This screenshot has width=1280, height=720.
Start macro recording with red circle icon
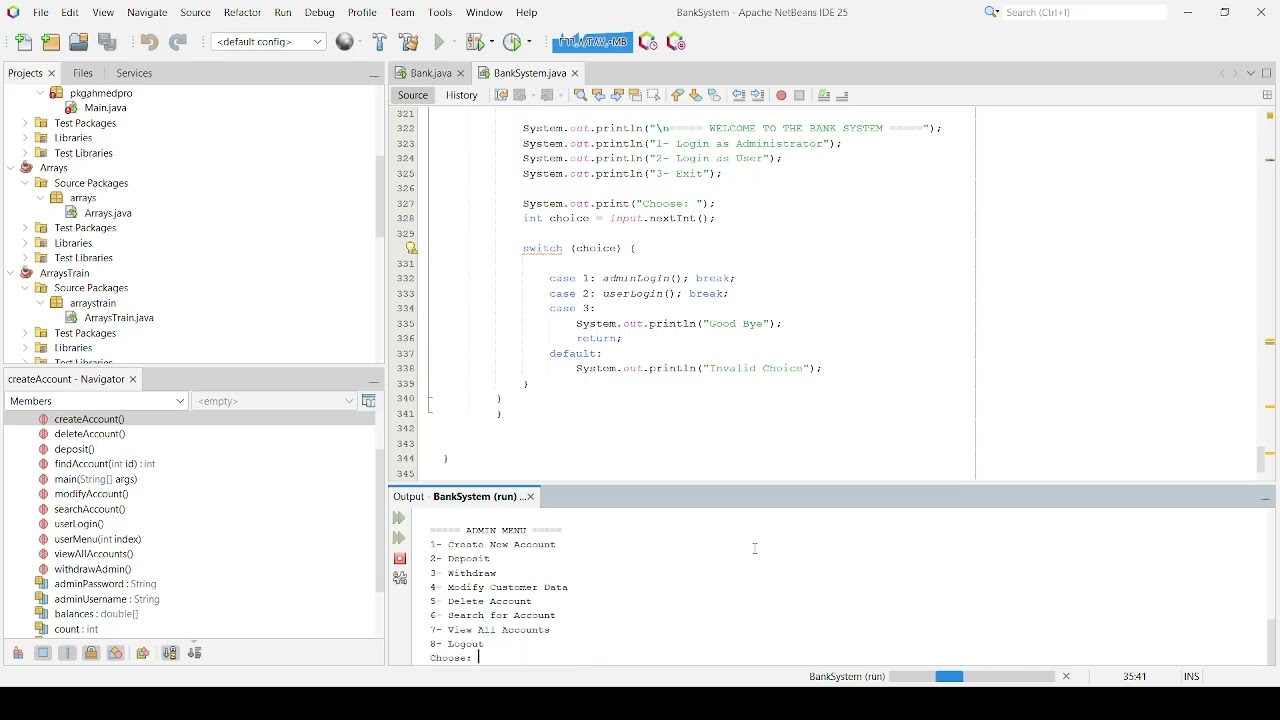(x=781, y=95)
